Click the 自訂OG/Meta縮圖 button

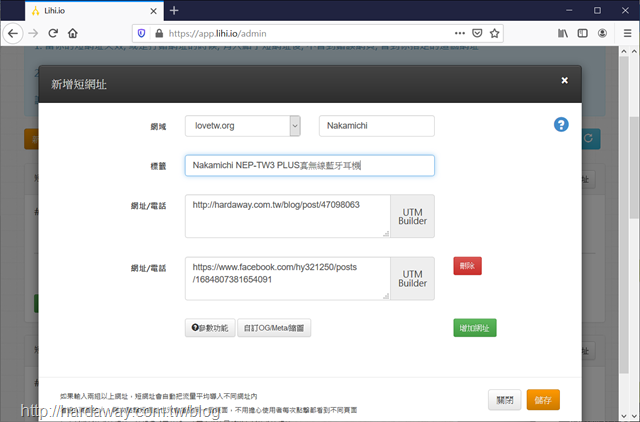click(x=274, y=328)
